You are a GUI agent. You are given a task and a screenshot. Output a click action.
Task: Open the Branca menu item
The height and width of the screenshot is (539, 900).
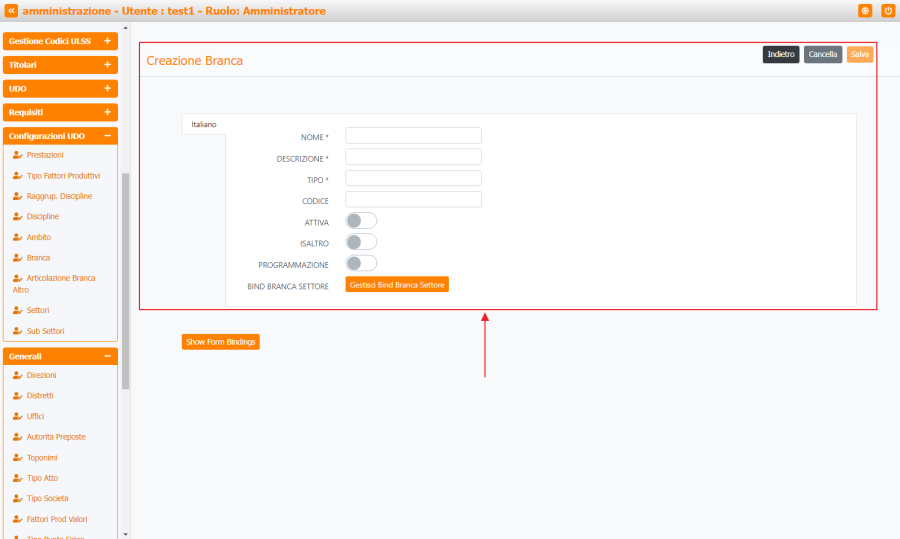pyautogui.click(x=38, y=257)
